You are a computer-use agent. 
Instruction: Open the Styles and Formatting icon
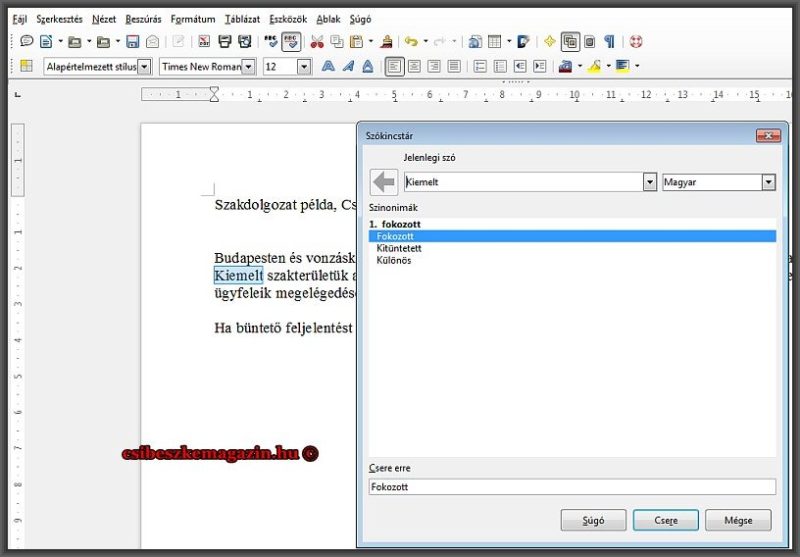click(26, 66)
